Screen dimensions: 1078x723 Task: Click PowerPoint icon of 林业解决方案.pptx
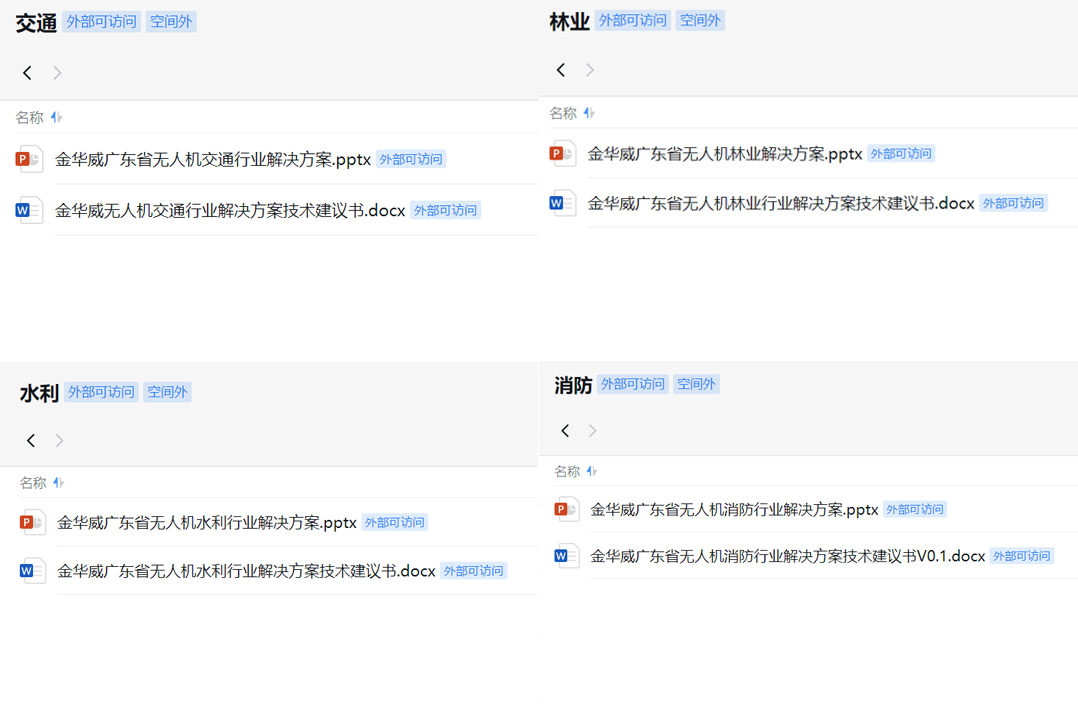[562, 154]
